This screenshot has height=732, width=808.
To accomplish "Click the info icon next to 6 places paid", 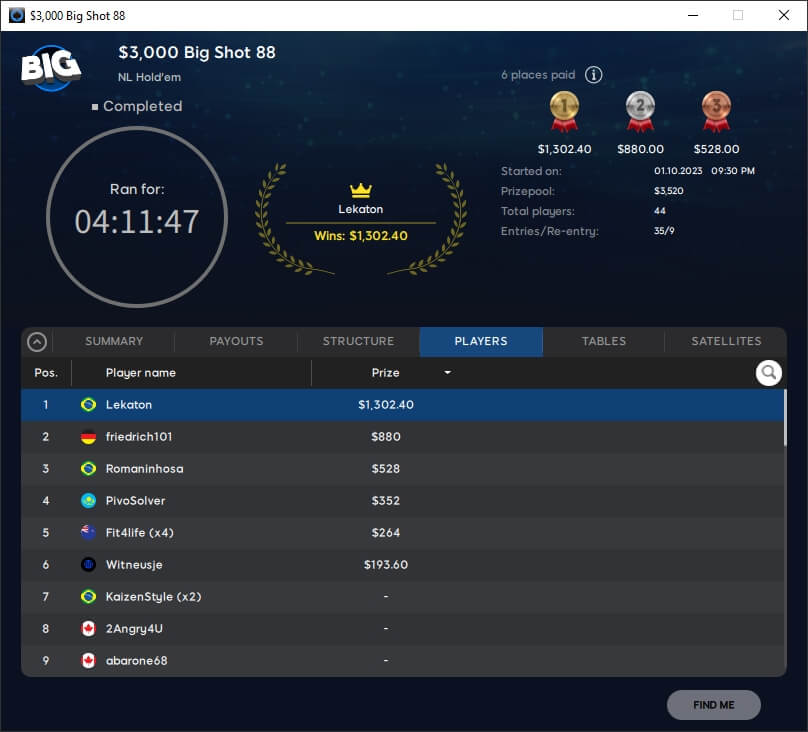I will pyautogui.click(x=593, y=75).
